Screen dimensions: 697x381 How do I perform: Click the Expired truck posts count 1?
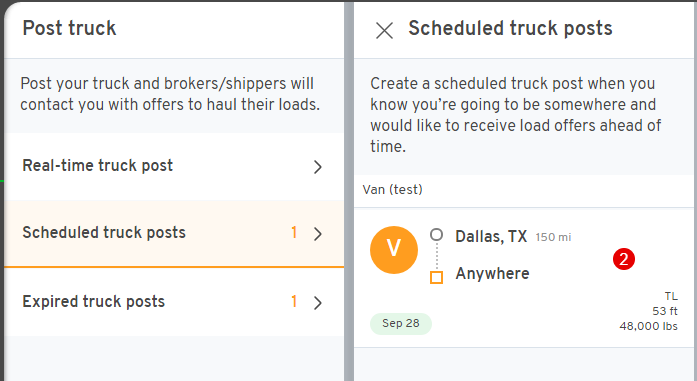click(294, 301)
